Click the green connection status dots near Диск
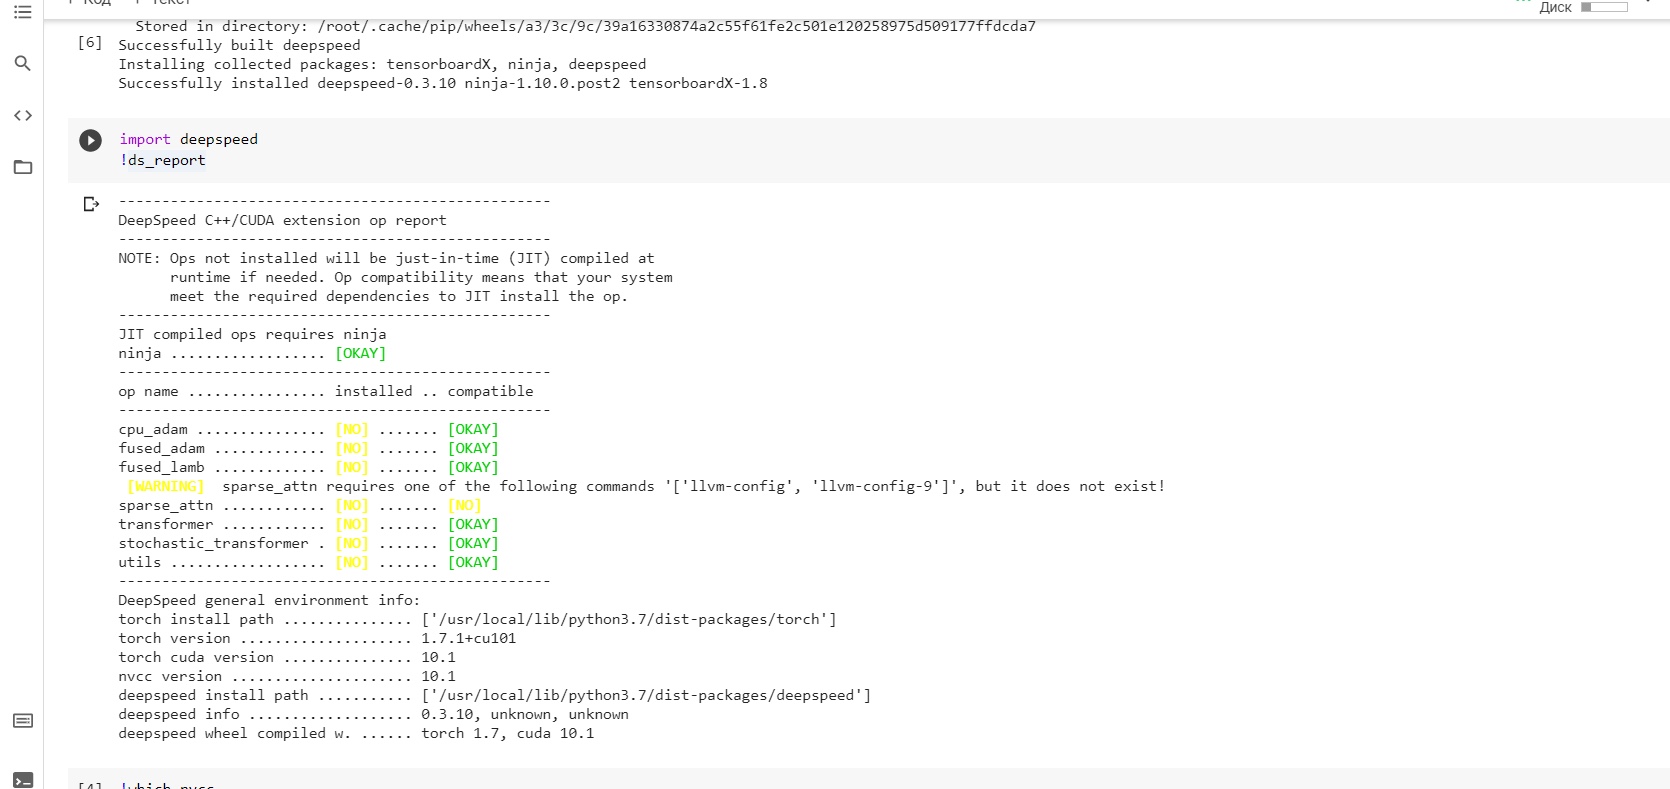The height and width of the screenshot is (789, 1670). click(1524, 4)
